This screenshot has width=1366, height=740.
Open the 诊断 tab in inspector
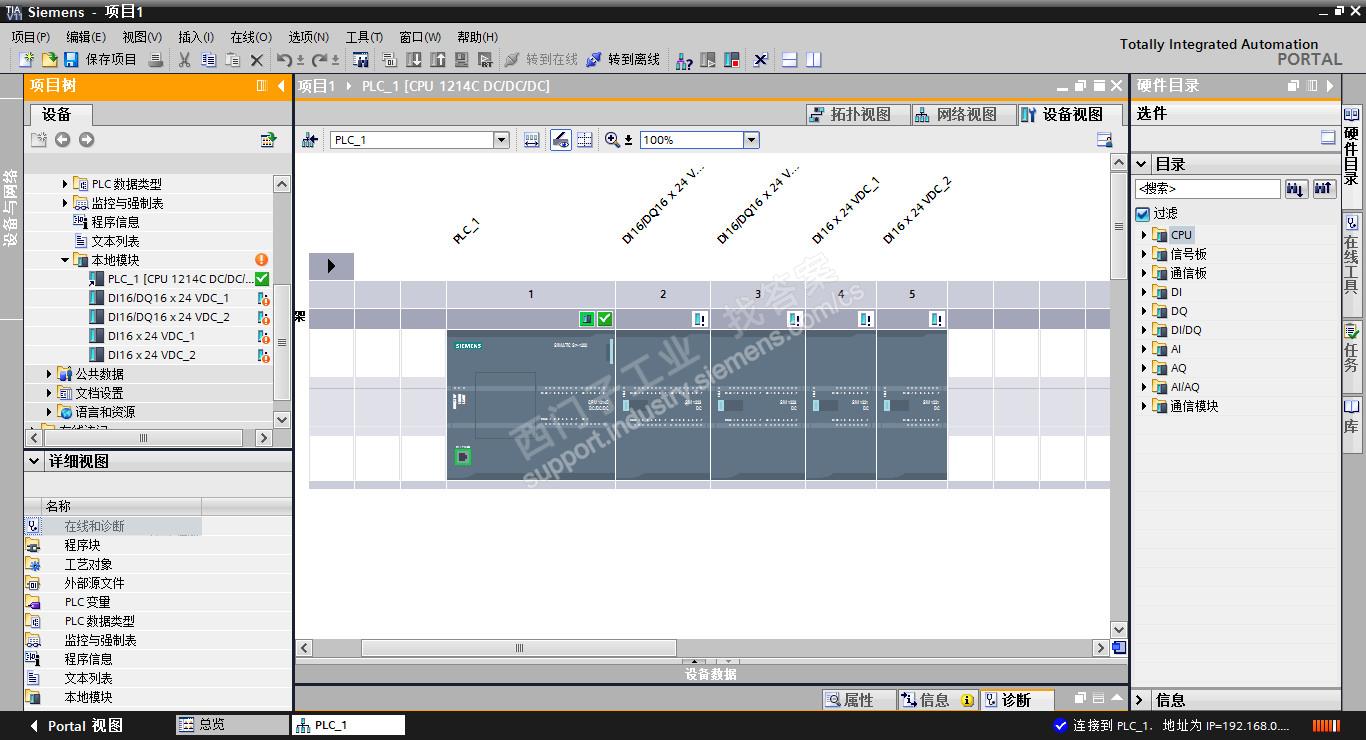[1015, 700]
